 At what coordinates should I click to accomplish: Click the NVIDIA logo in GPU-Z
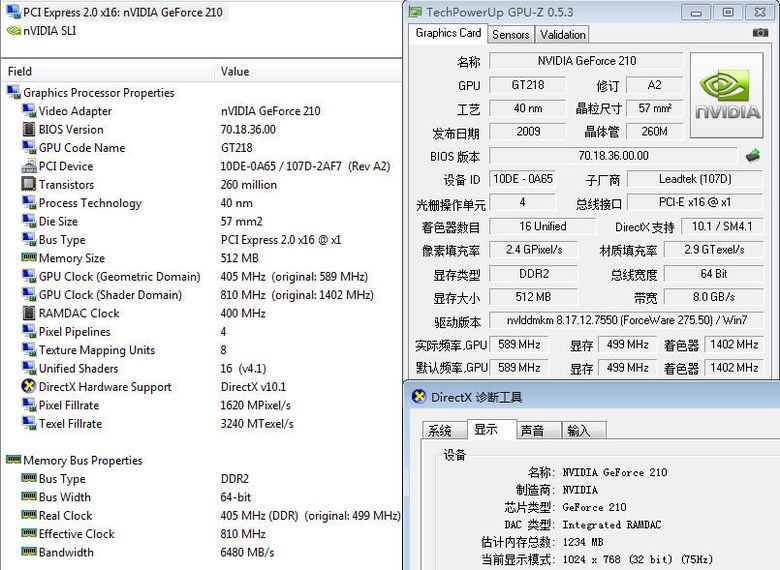727,95
